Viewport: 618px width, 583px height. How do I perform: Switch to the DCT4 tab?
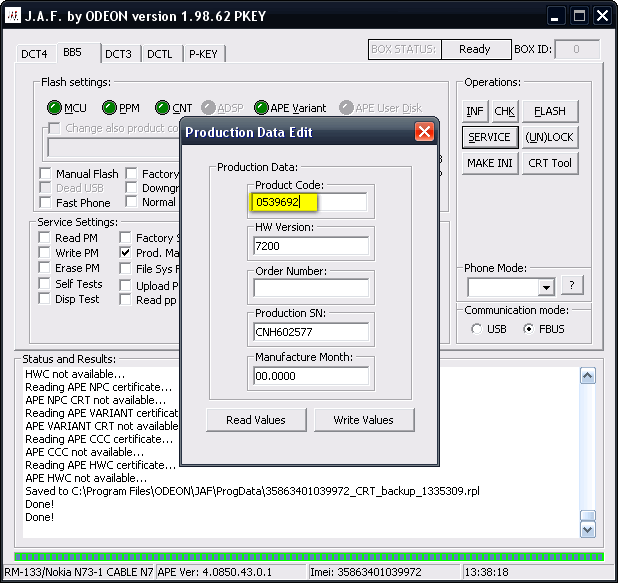coord(34,54)
